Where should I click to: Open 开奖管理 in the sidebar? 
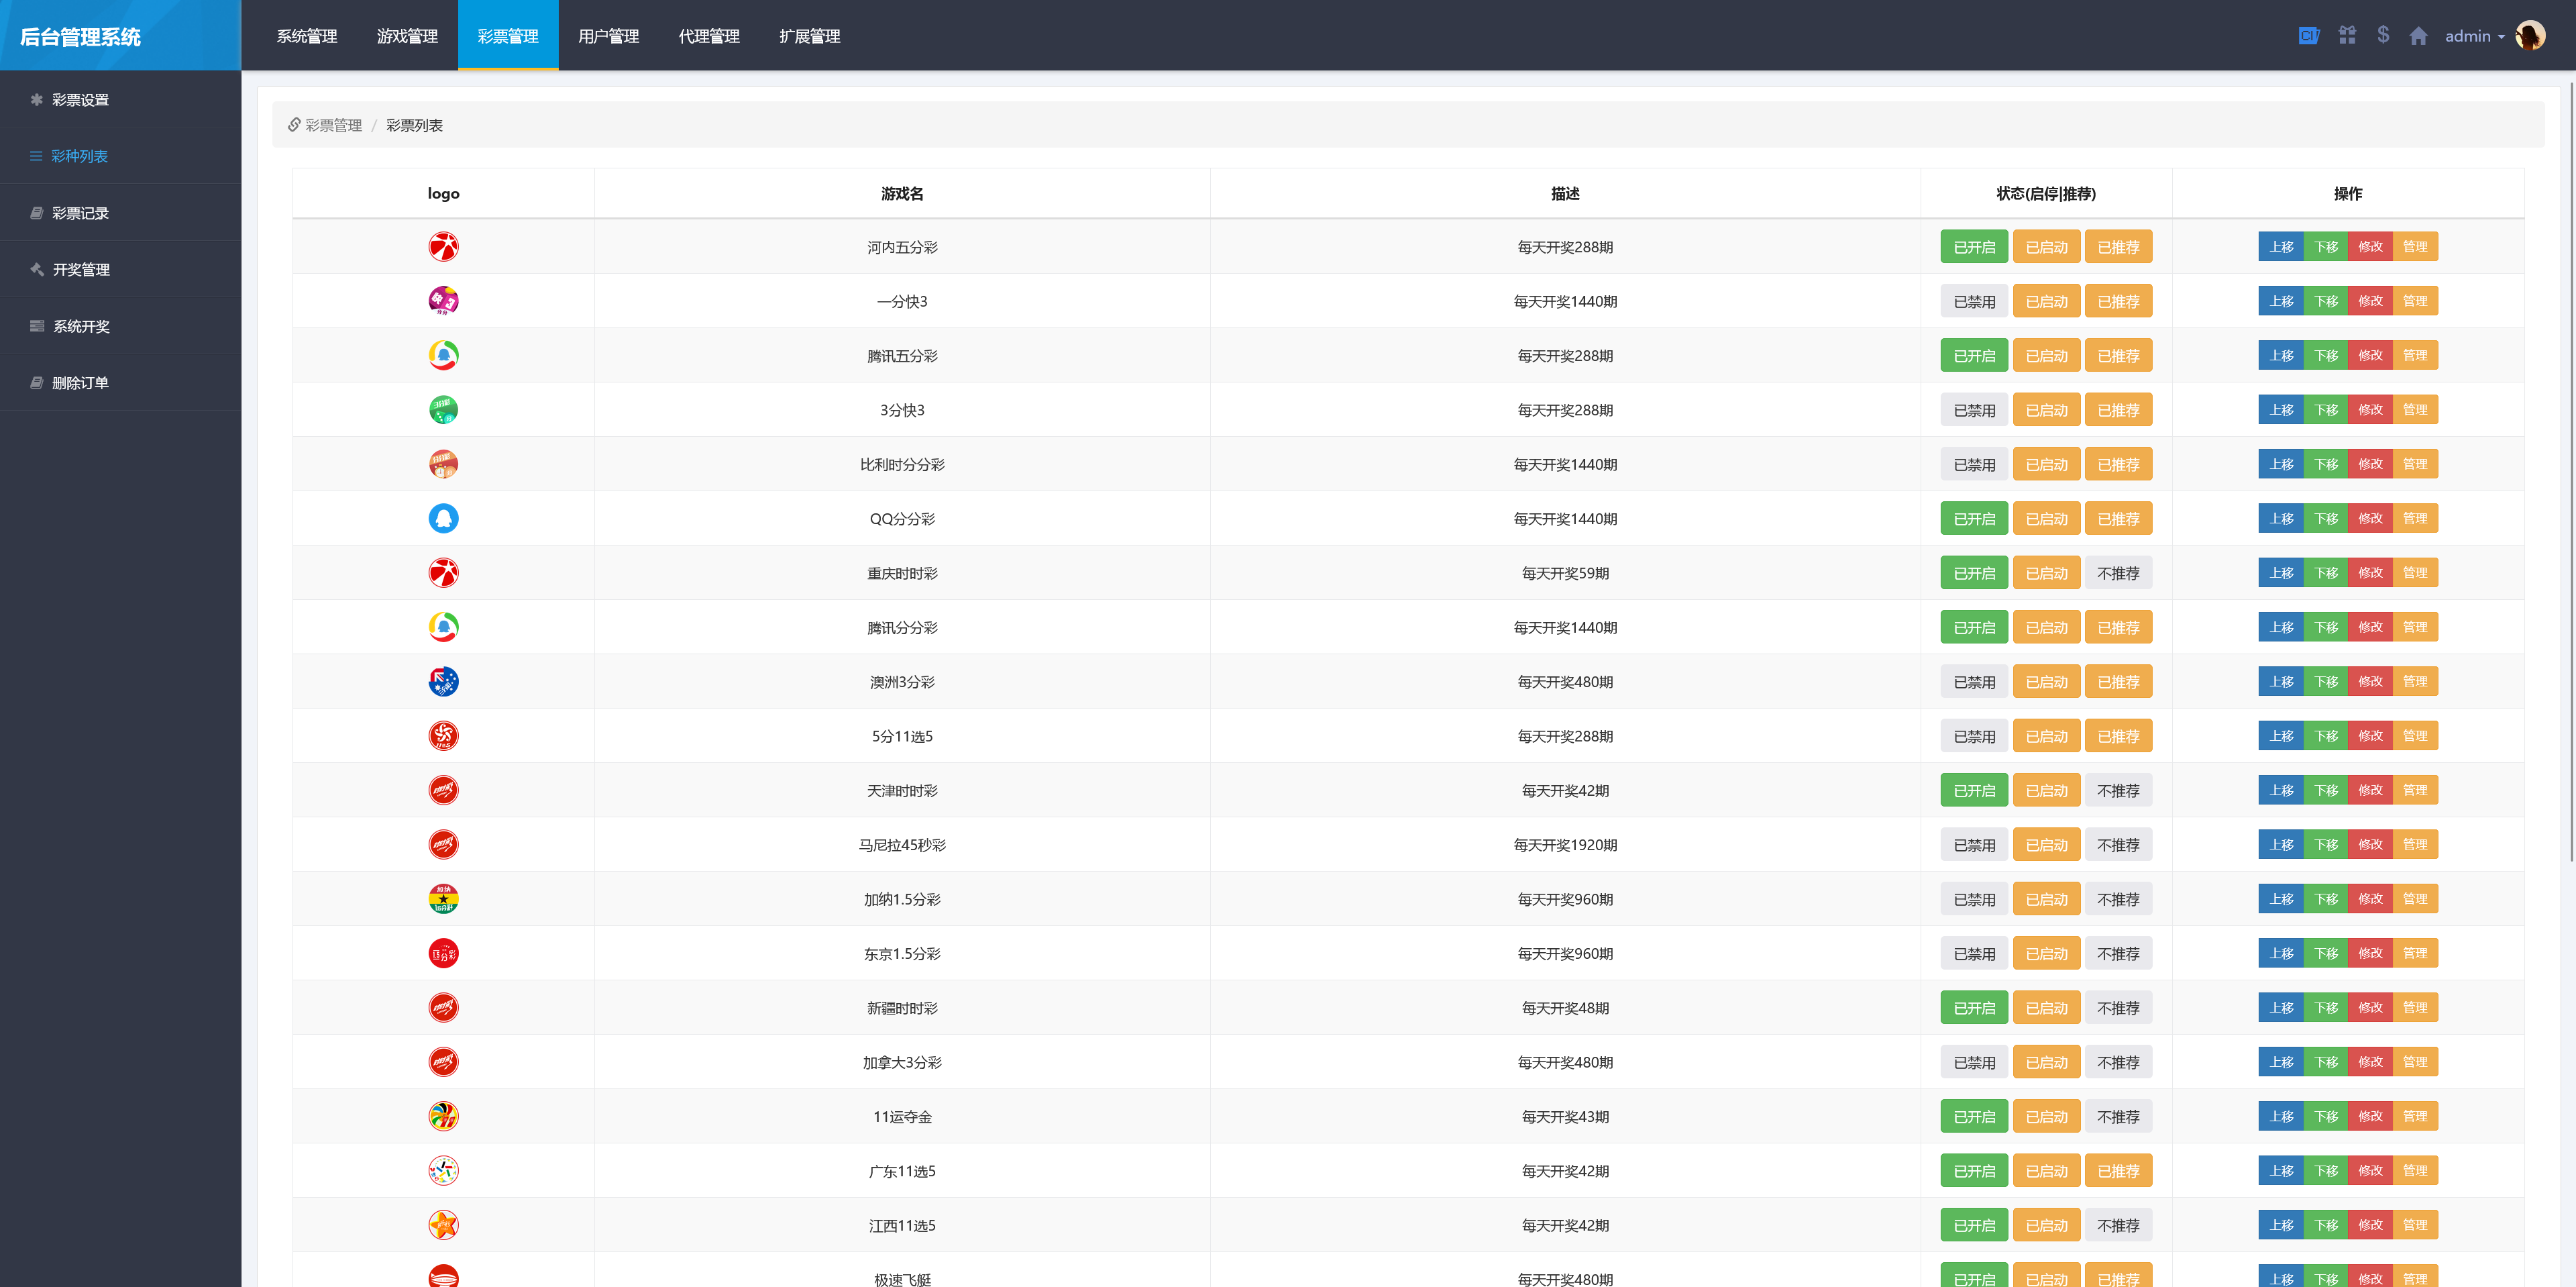[x=120, y=269]
